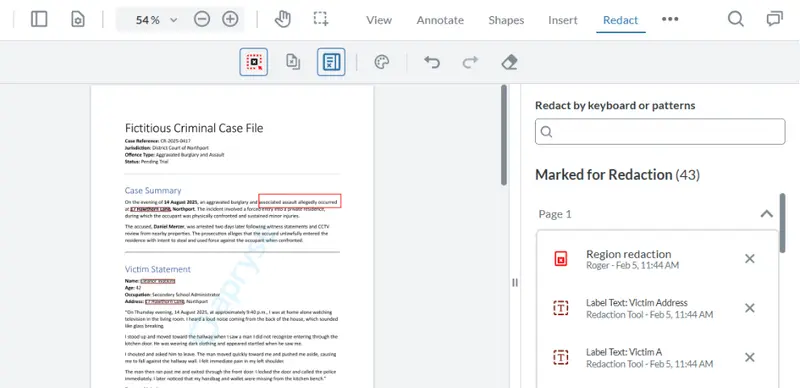Select the eraser tool
The image size is (800, 388).
point(509,62)
